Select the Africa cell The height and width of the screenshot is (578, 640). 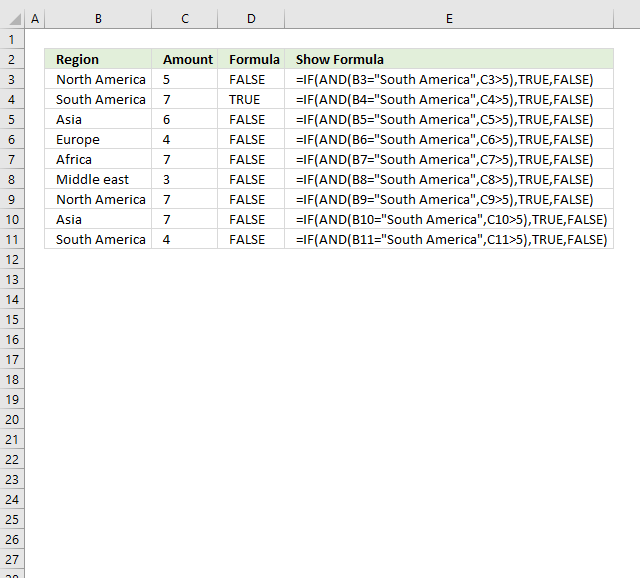click(98, 159)
